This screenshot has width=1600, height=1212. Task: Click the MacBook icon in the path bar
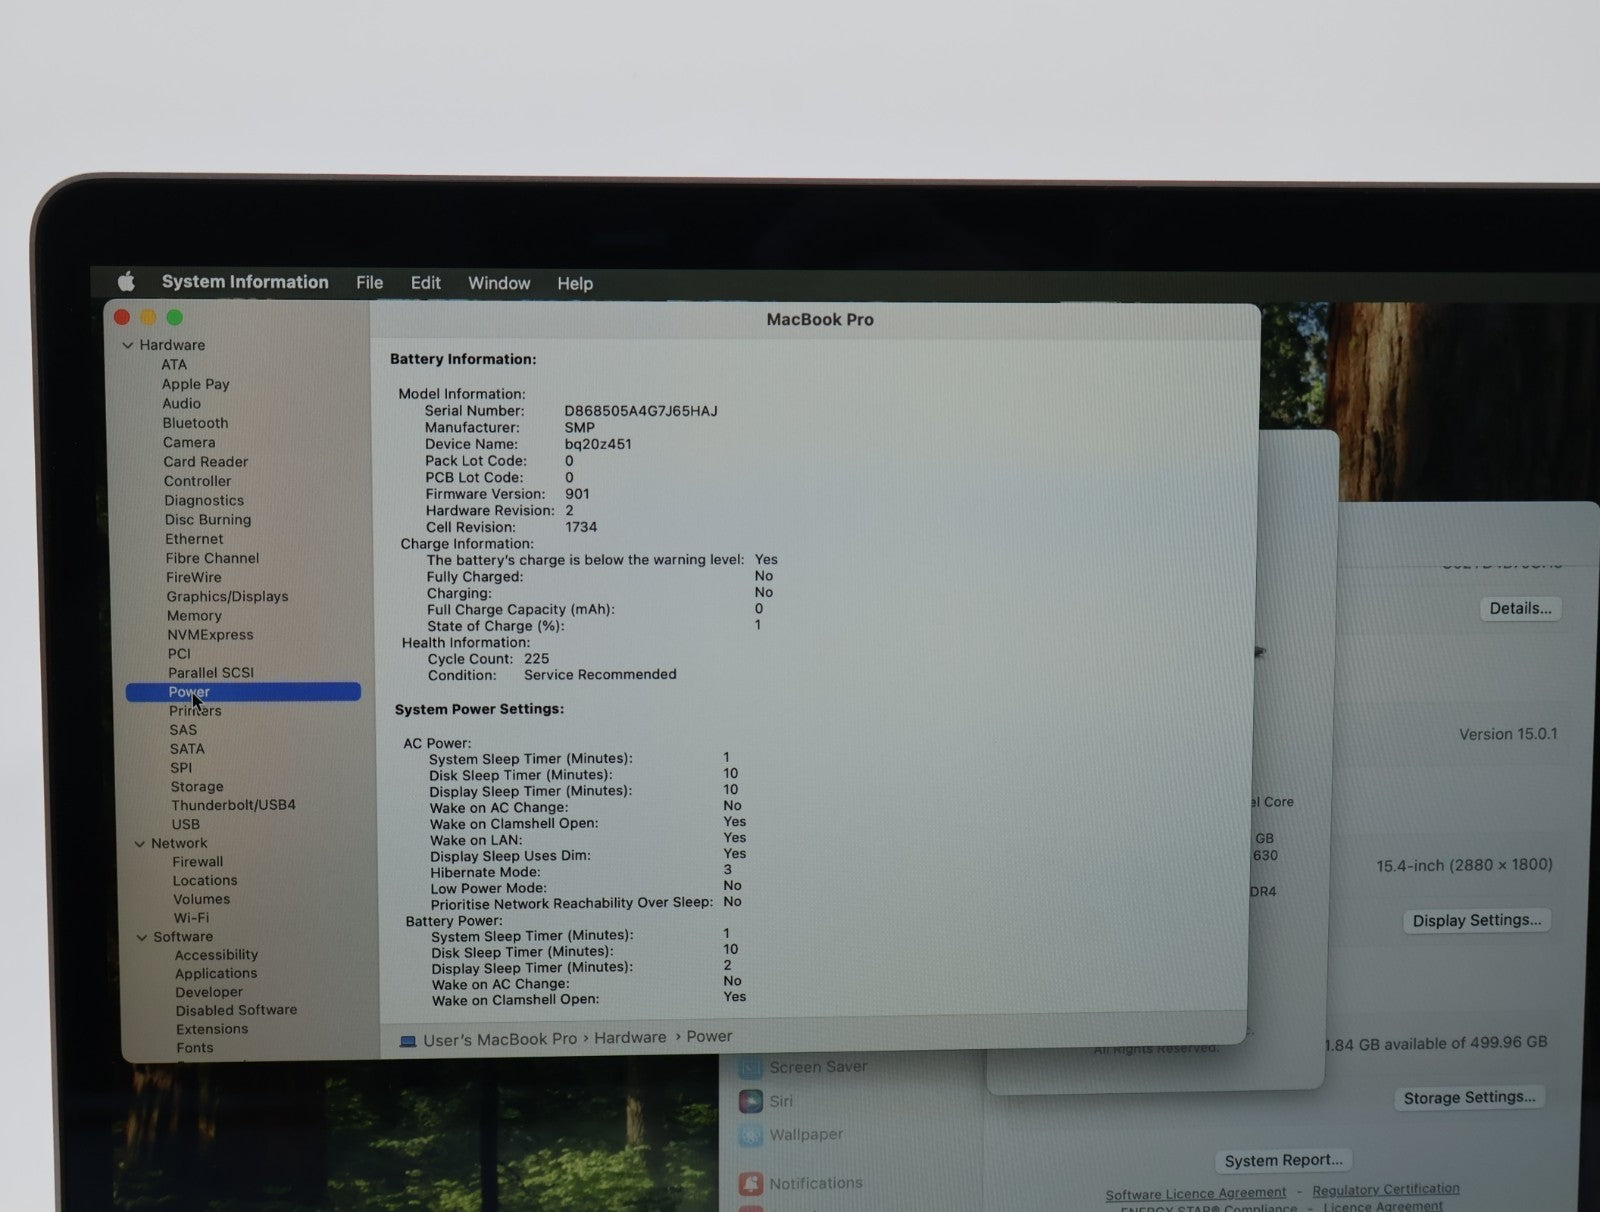408,1041
